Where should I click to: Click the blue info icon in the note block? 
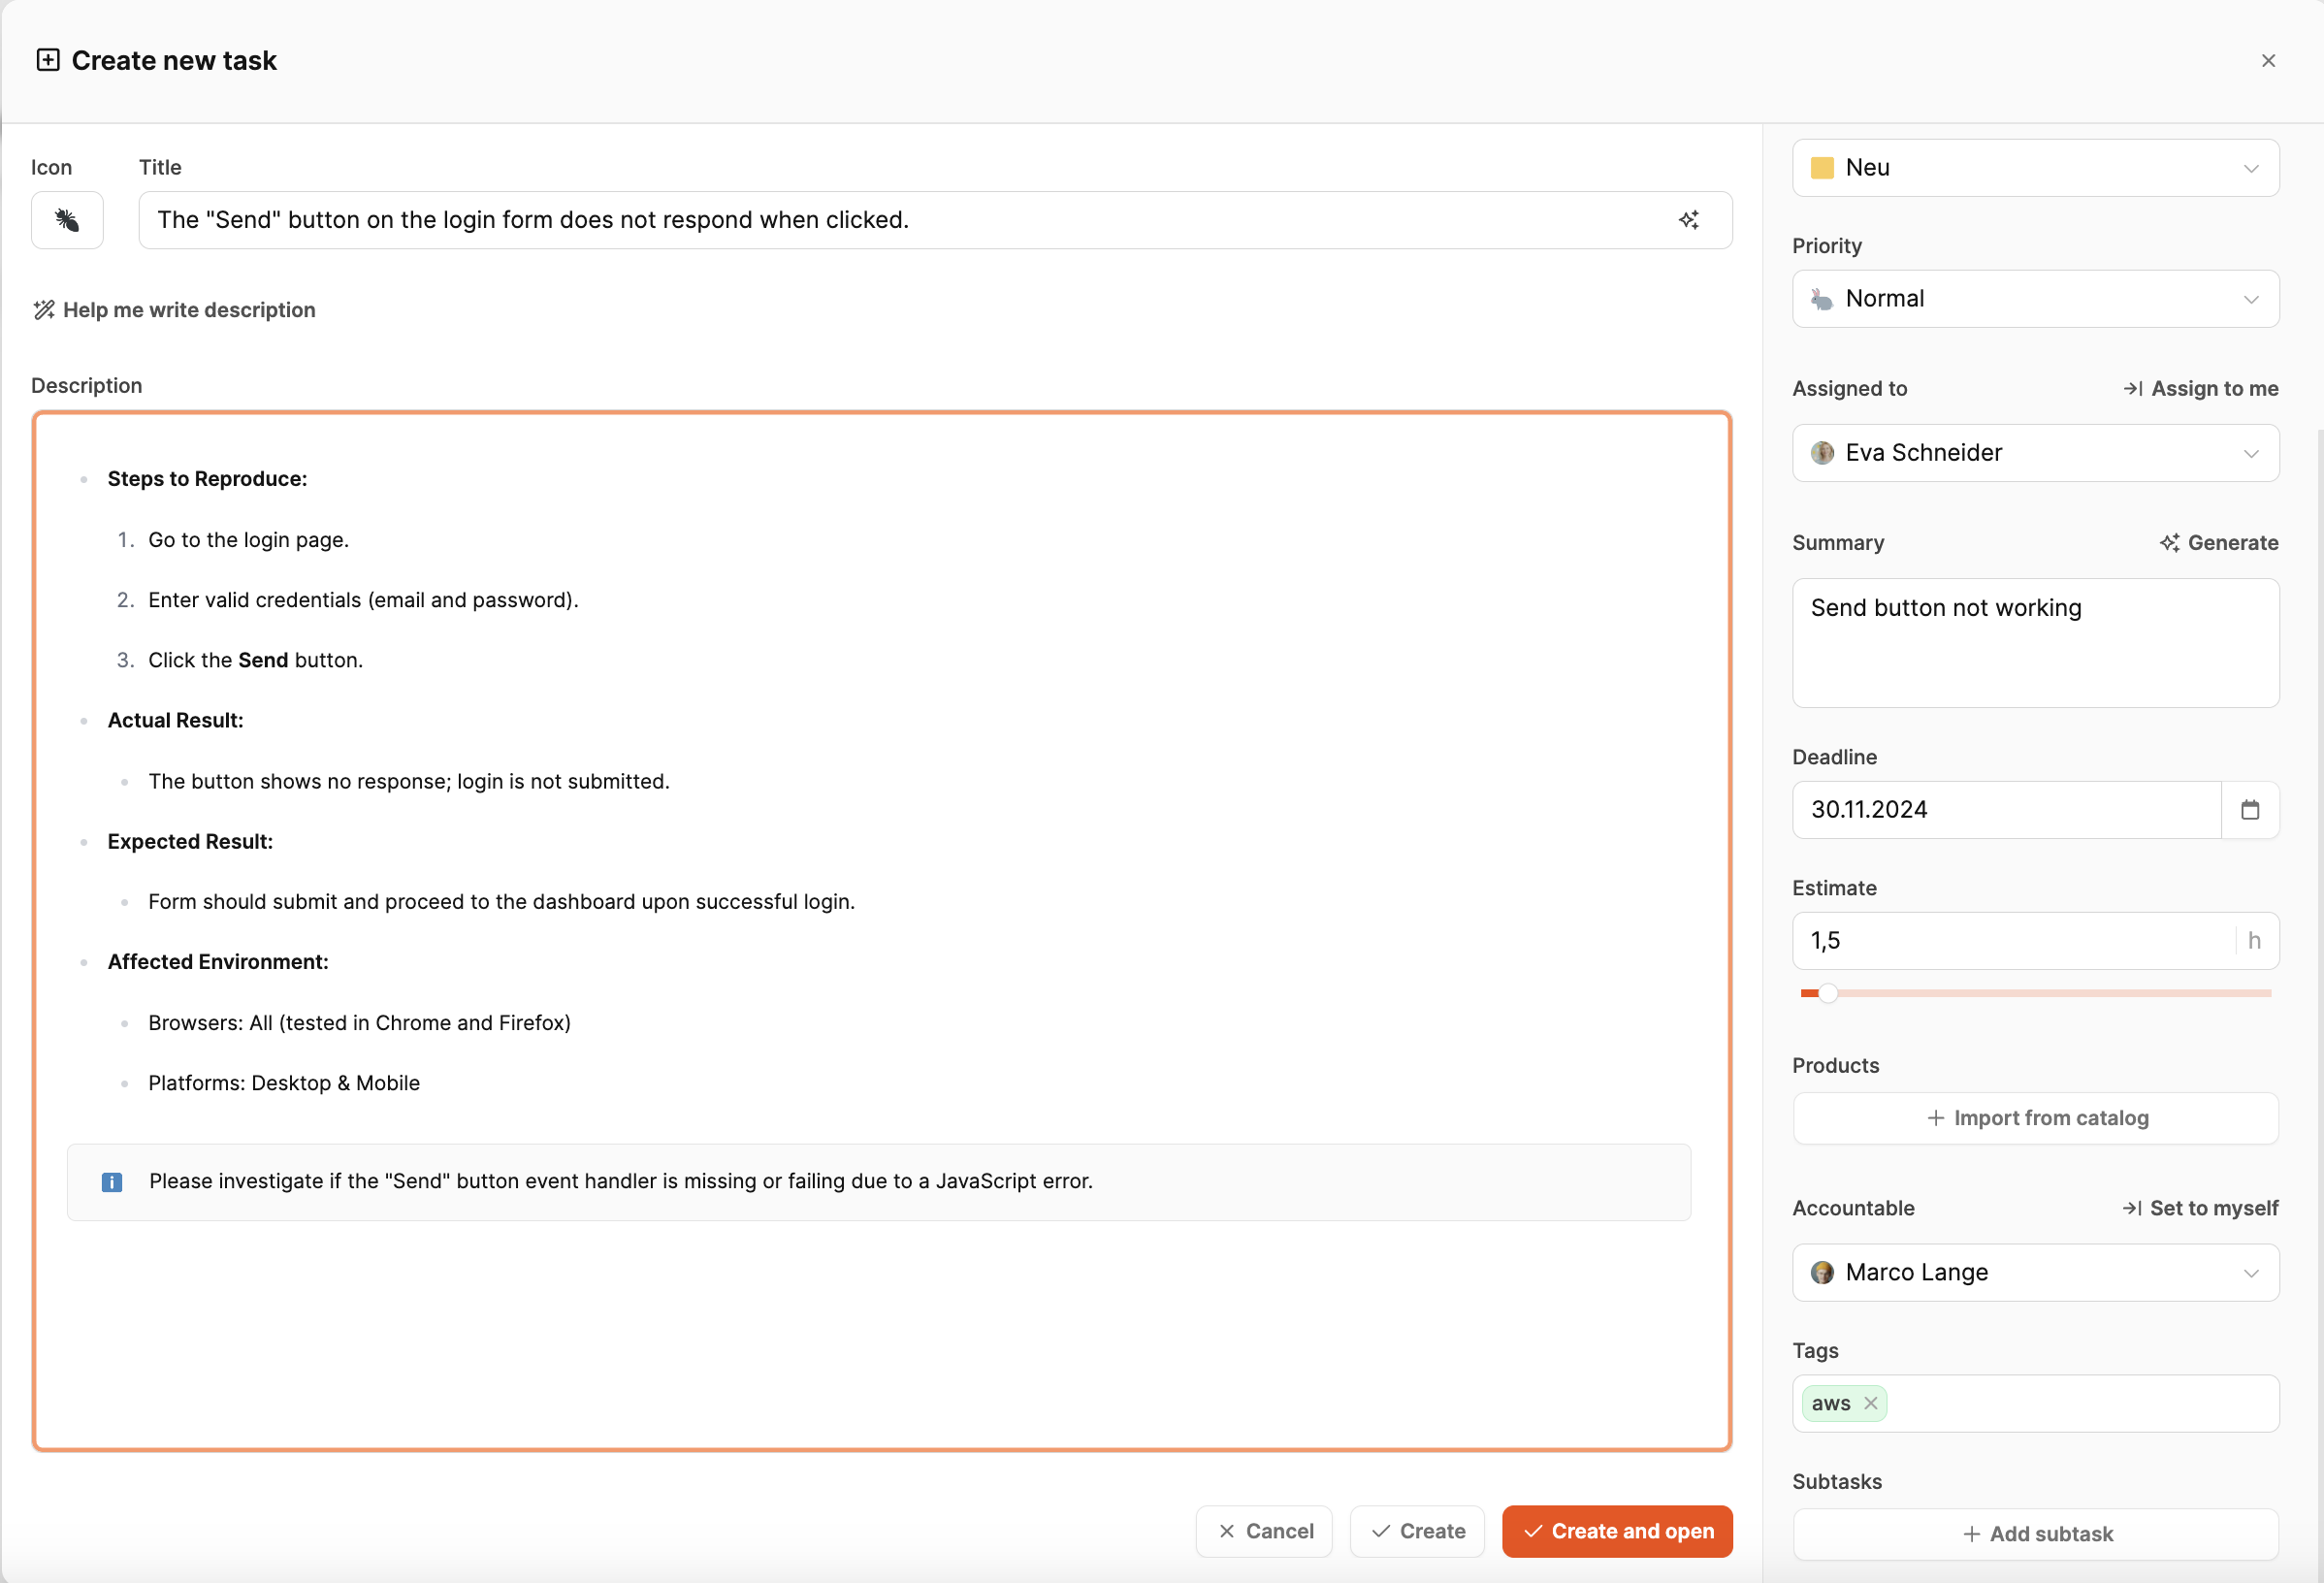pyautogui.click(x=112, y=1182)
